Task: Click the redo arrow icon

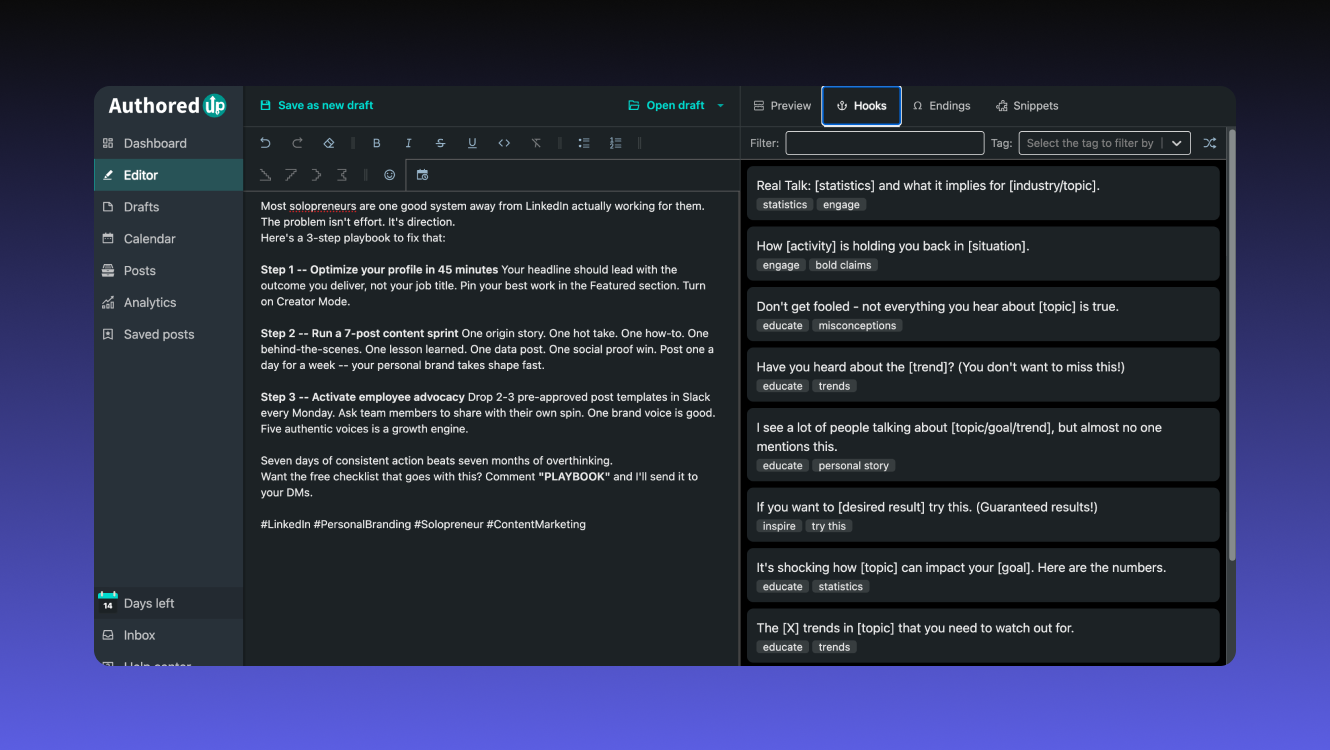Action: 297,143
